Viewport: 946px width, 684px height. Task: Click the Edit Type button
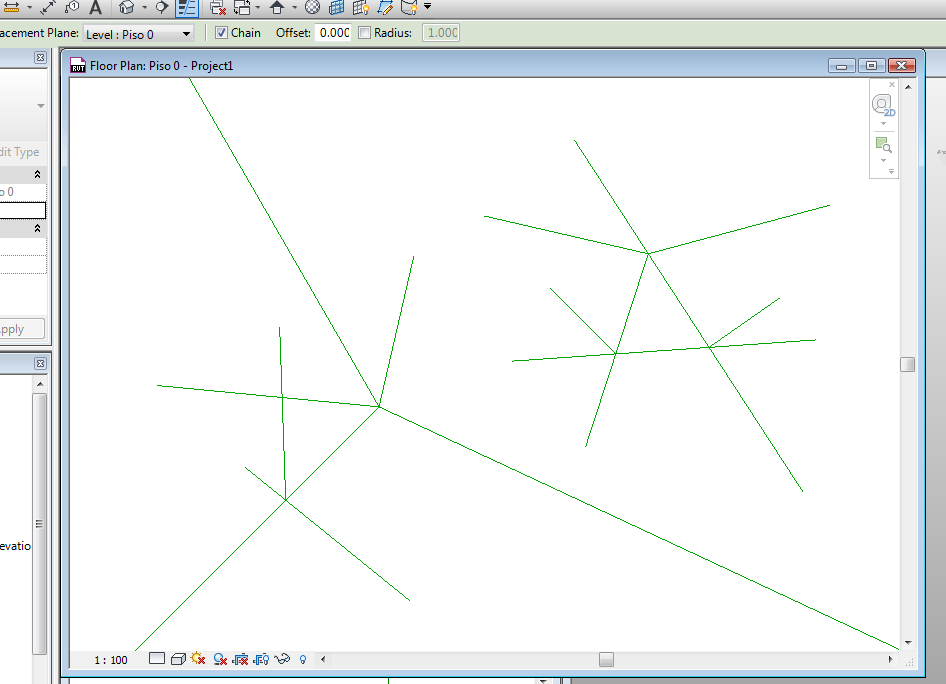pyautogui.click(x=19, y=152)
